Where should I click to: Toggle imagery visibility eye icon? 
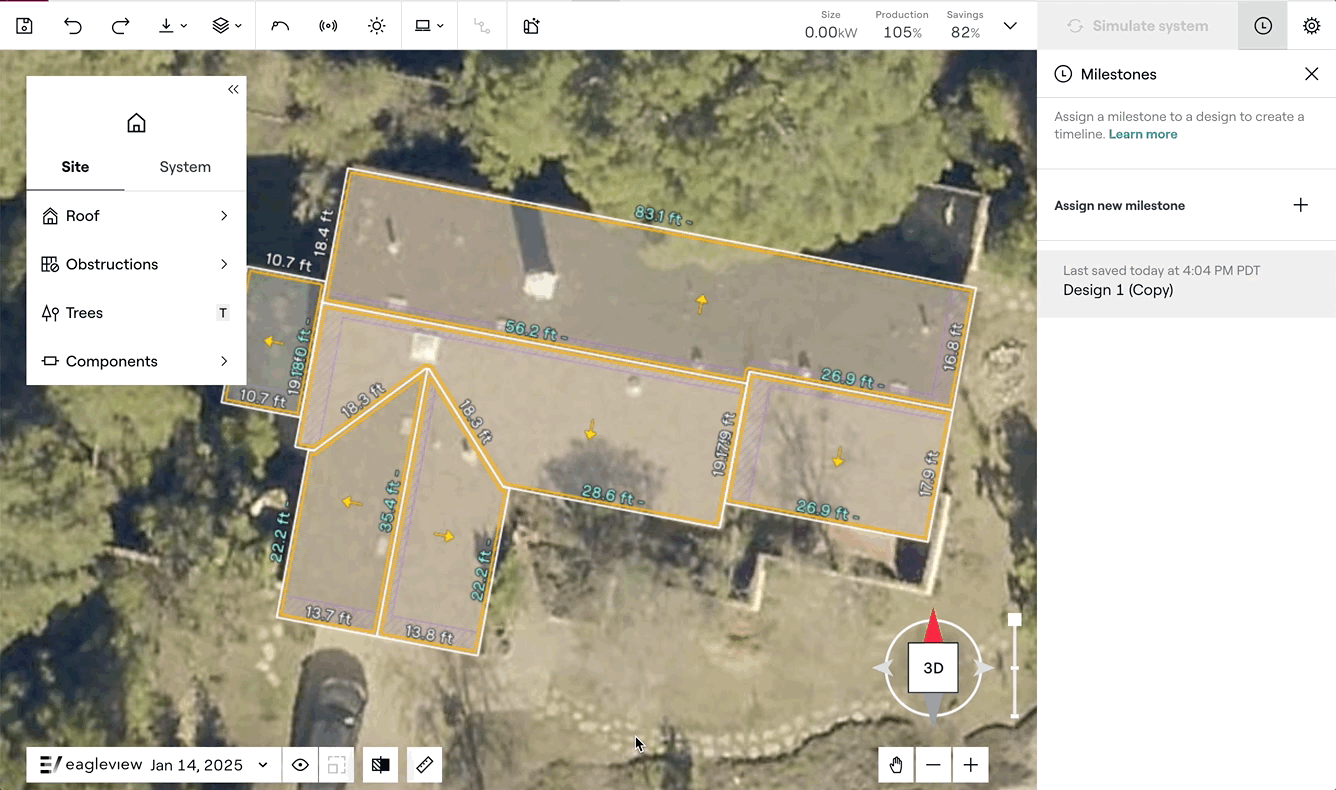tap(300, 765)
